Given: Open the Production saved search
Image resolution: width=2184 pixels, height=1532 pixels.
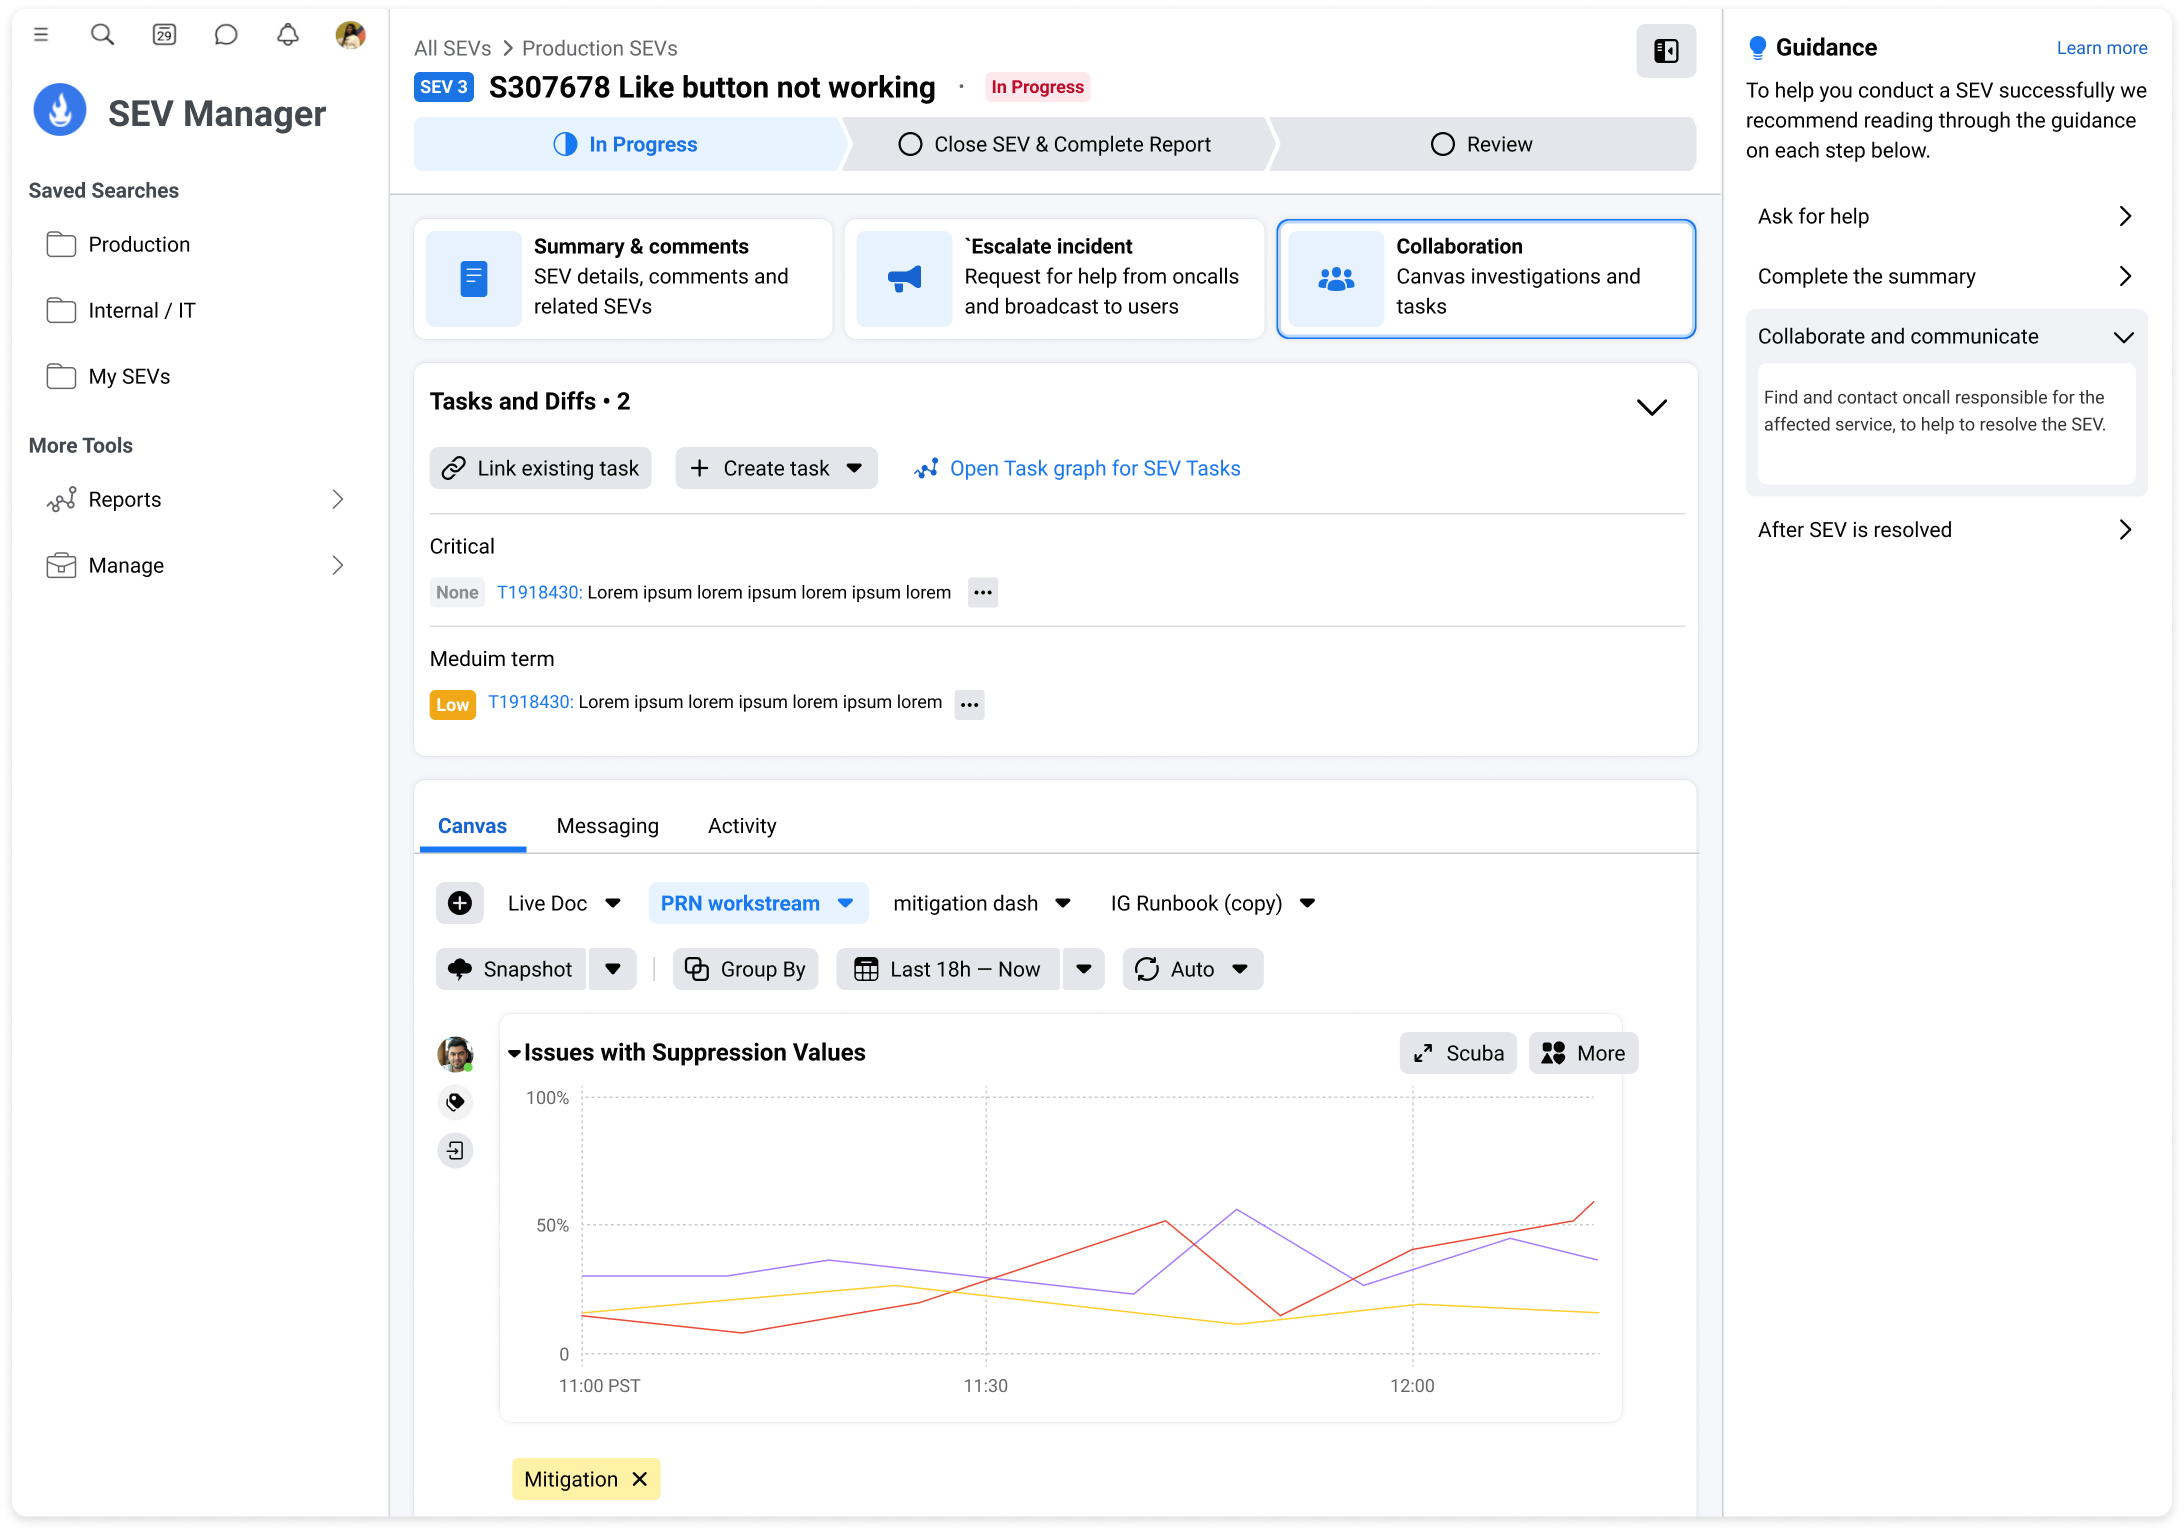Looking at the screenshot, I should click(138, 244).
